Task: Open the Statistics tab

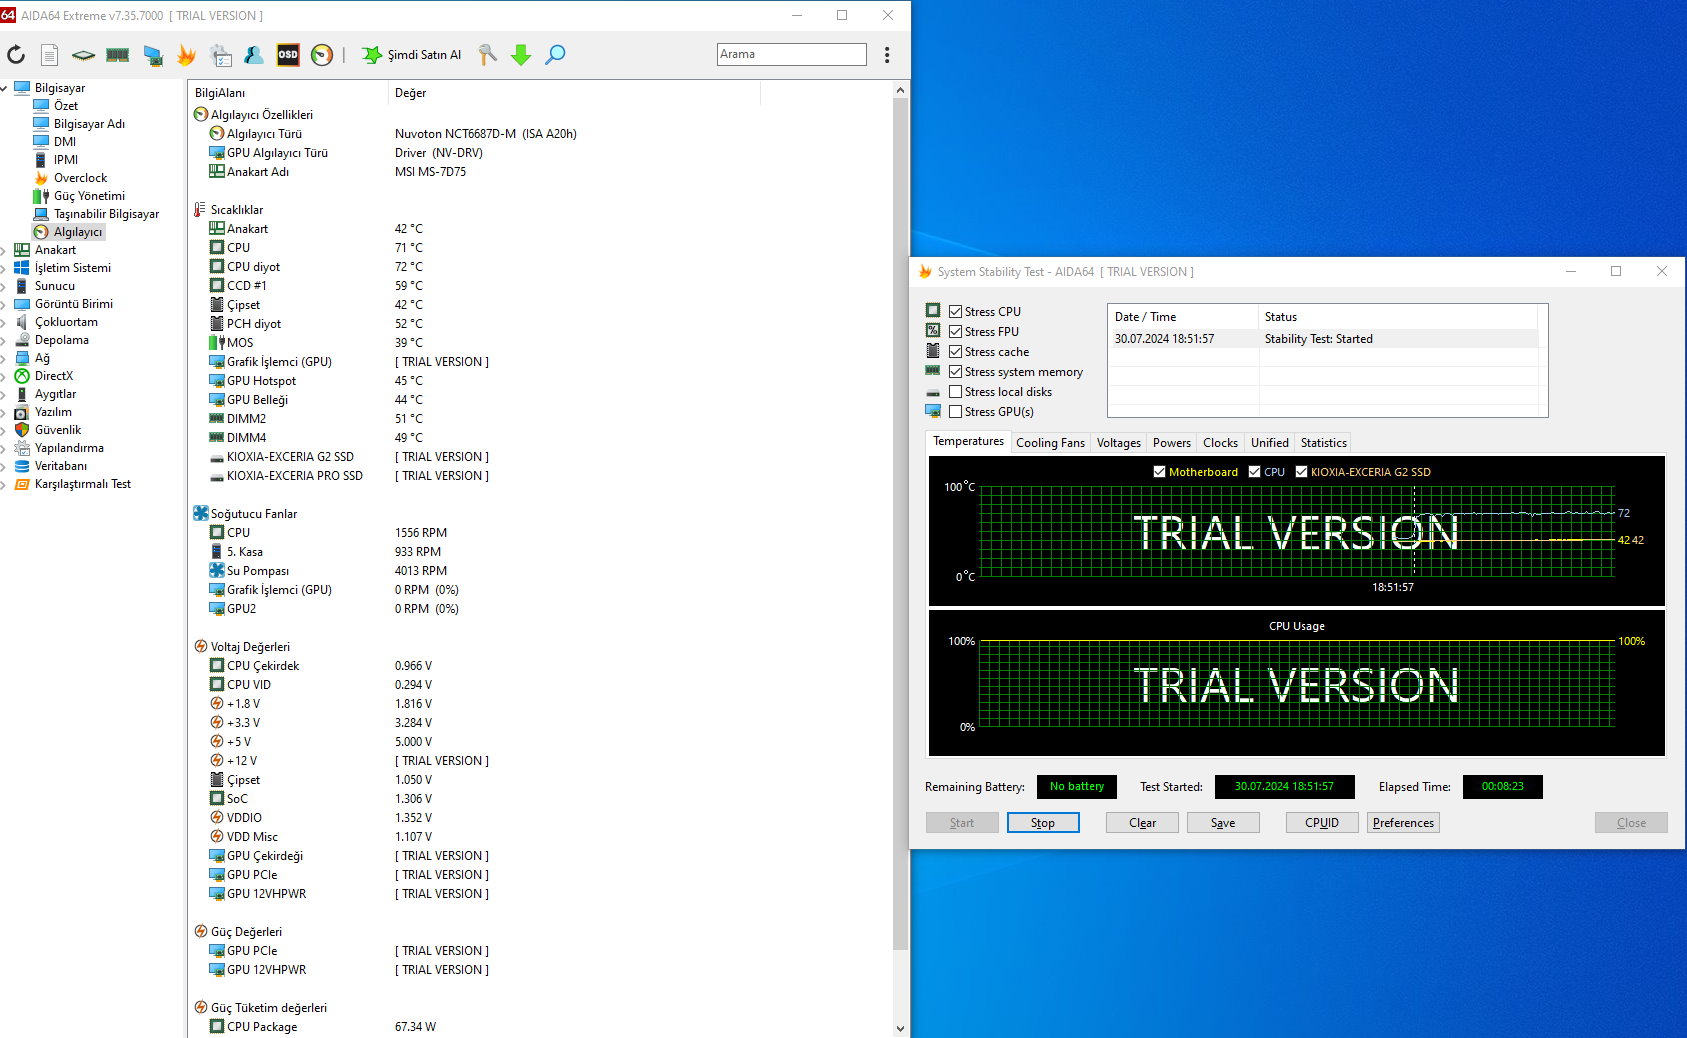Action: click(x=1323, y=443)
